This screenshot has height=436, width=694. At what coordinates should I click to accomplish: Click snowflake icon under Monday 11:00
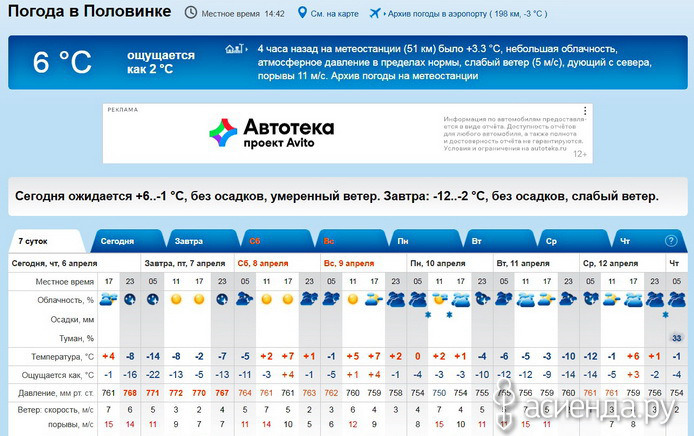449,315
